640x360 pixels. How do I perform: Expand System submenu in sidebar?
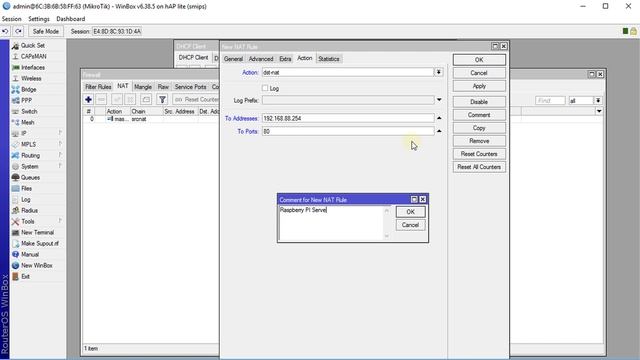[37, 167]
